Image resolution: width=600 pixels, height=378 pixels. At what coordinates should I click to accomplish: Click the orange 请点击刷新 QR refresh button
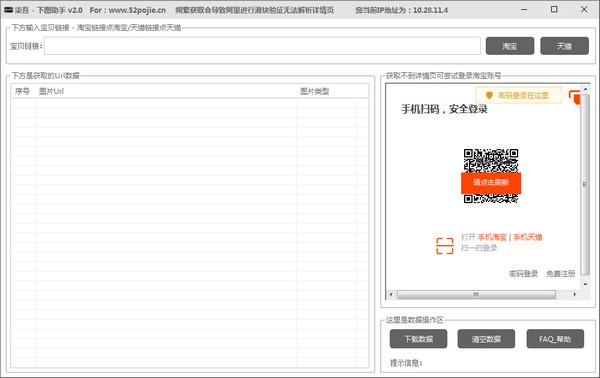coord(491,182)
